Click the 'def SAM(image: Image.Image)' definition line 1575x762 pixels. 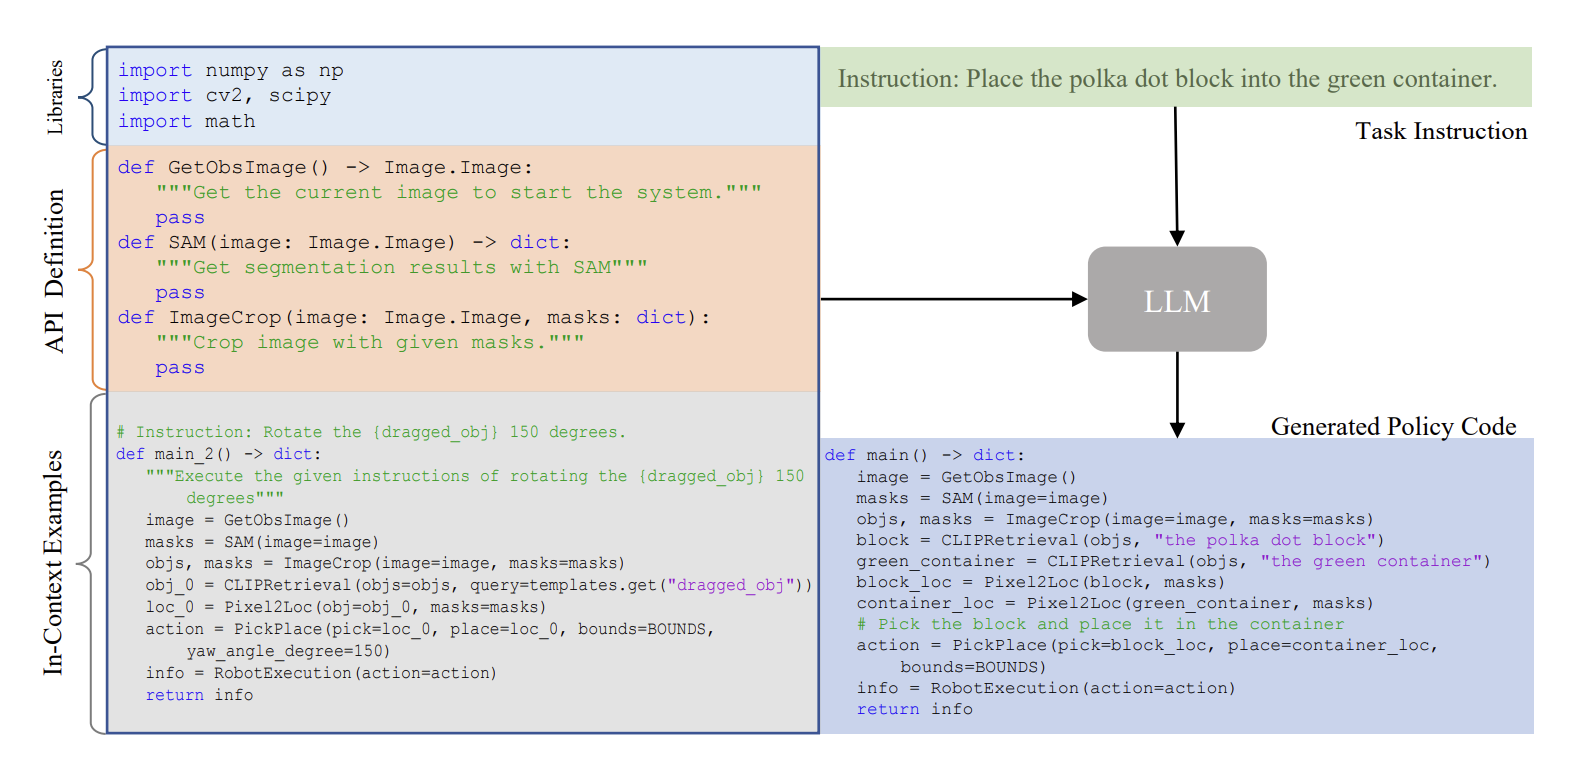[x=344, y=242]
